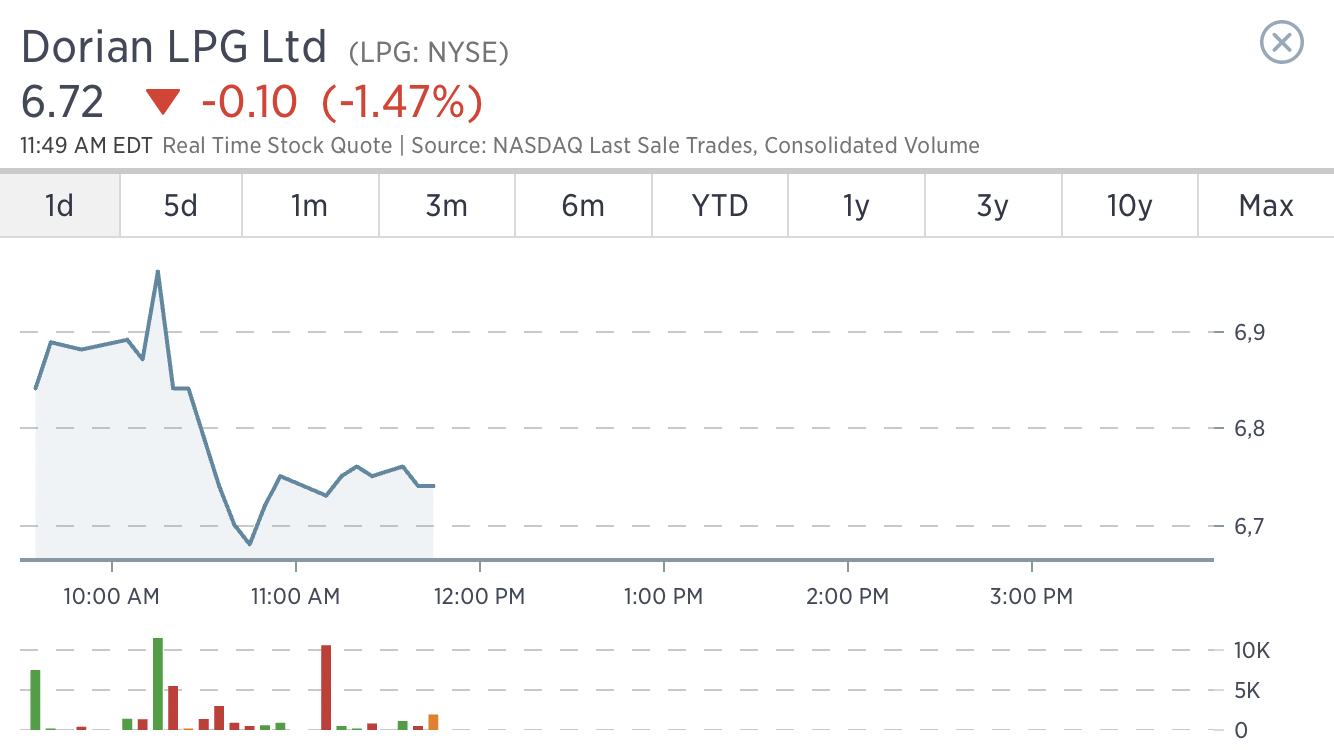Show the Max price history
The height and width of the screenshot is (750, 1334).
coord(1265,206)
